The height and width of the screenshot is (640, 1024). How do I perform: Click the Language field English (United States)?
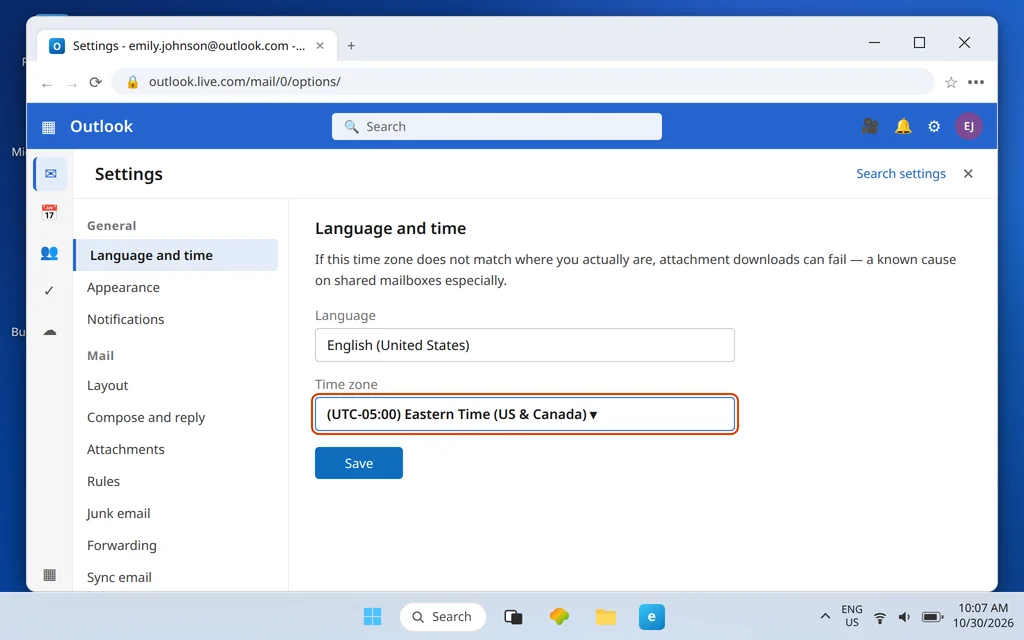pos(524,345)
